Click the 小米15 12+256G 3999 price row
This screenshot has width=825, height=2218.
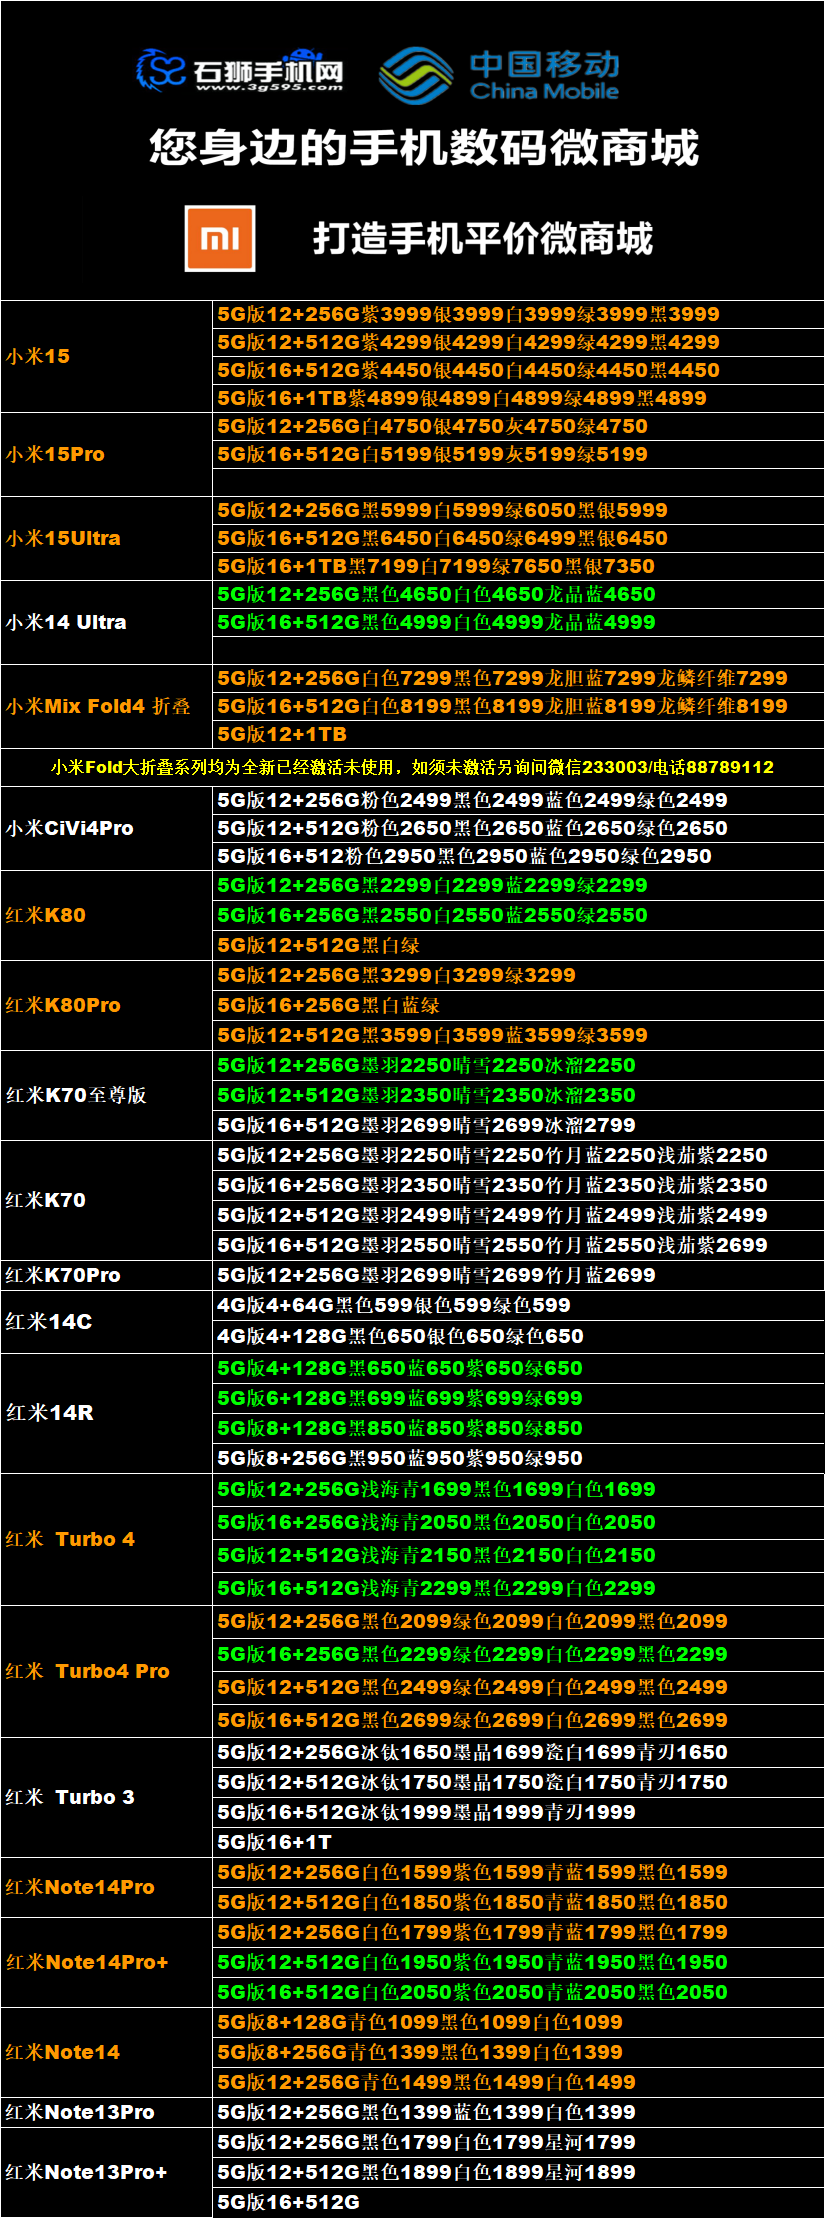pyautogui.click(x=518, y=314)
